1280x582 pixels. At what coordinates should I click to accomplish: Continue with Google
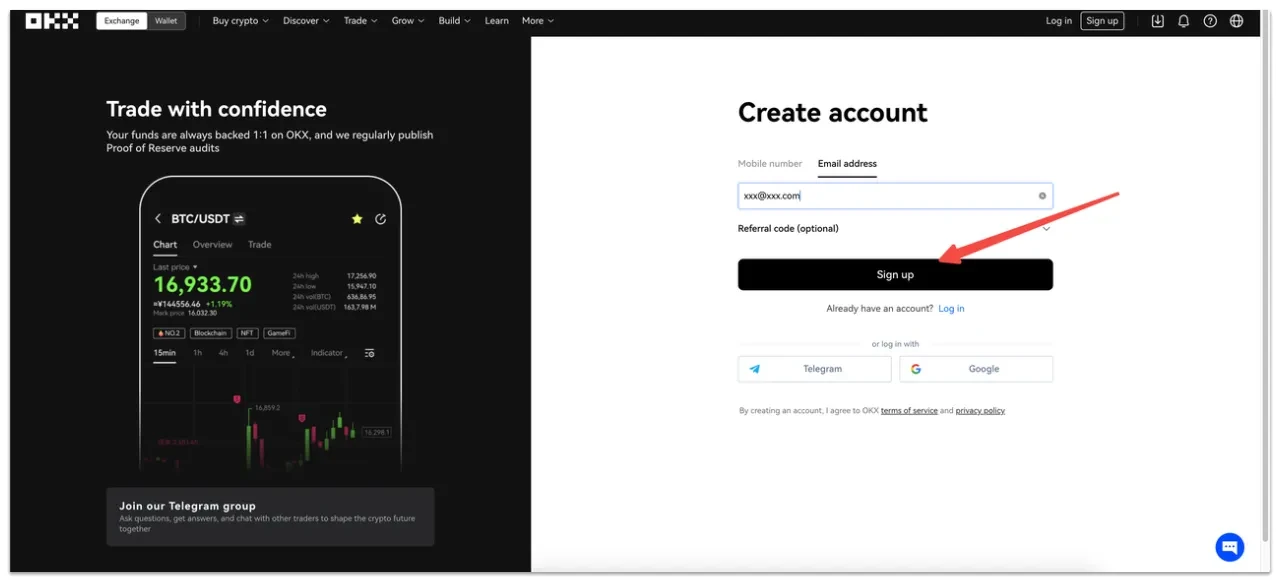[976, 369]
